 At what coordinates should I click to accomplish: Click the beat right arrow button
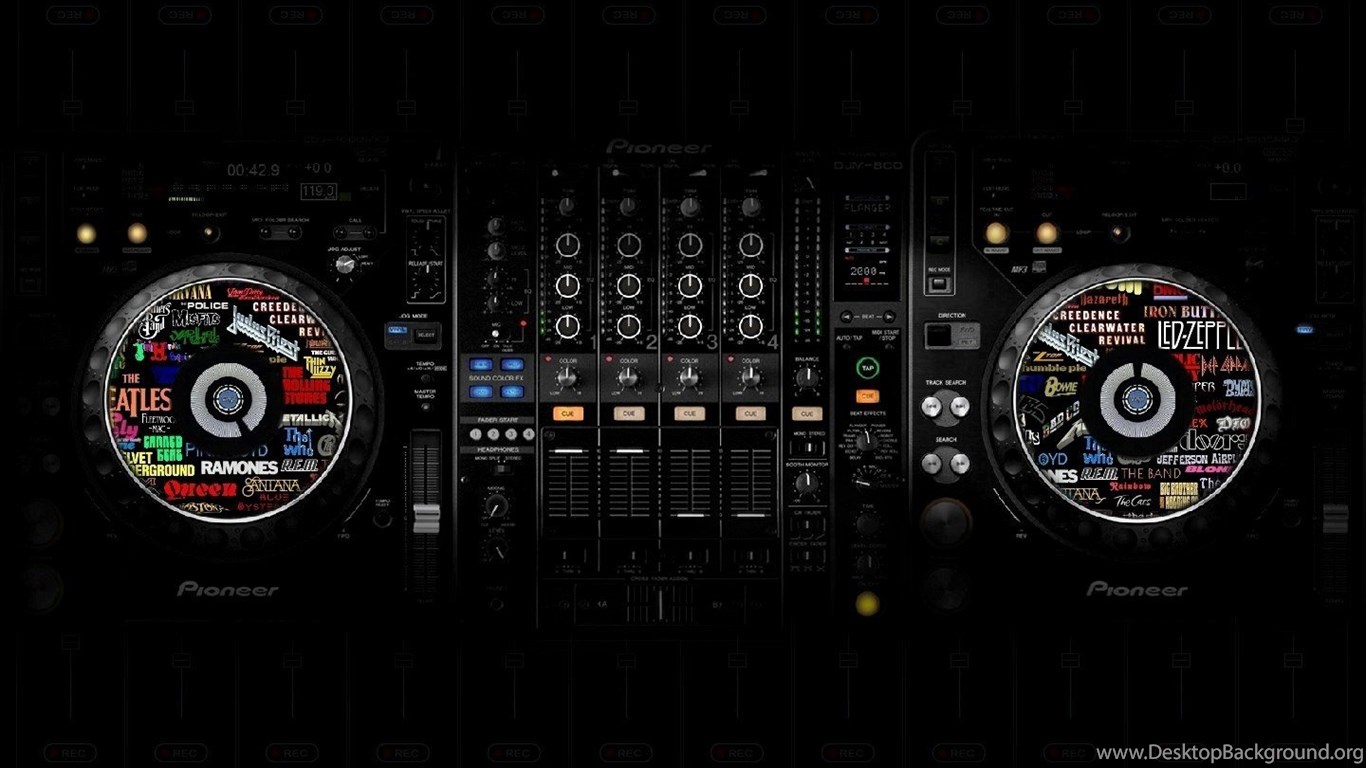[890, 316]
